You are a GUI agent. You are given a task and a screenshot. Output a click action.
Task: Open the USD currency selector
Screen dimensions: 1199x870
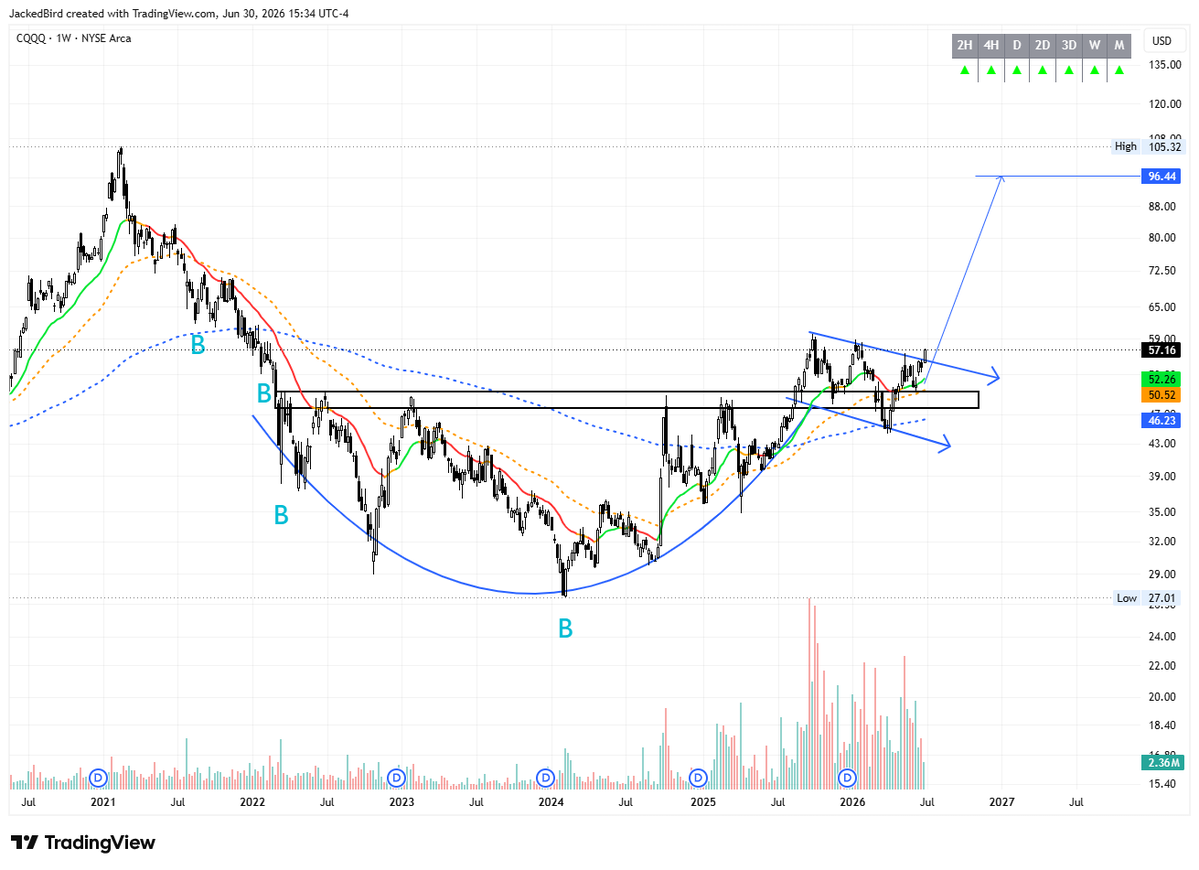(x=1162, y=41)
